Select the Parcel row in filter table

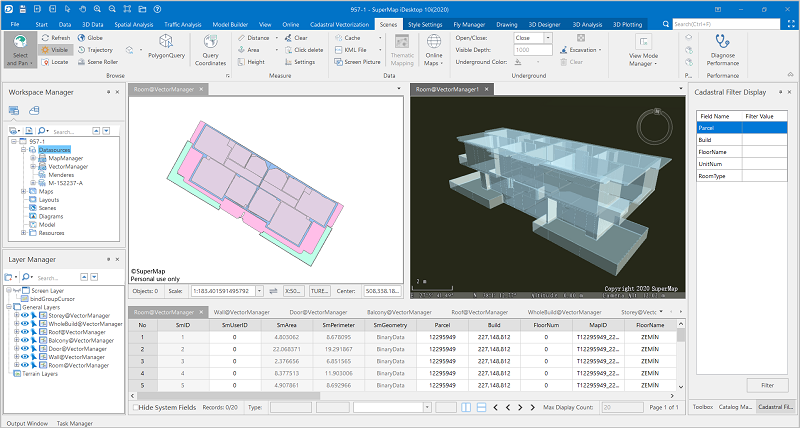click(741, 128)
